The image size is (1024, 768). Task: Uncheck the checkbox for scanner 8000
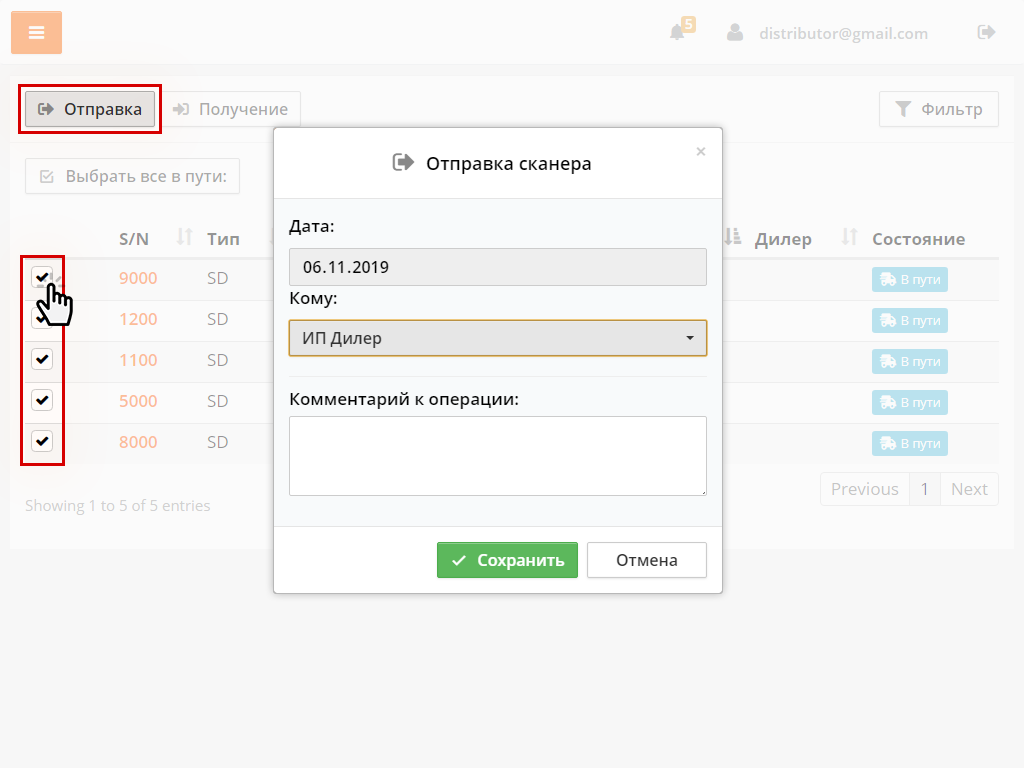[x=42, y=441]
